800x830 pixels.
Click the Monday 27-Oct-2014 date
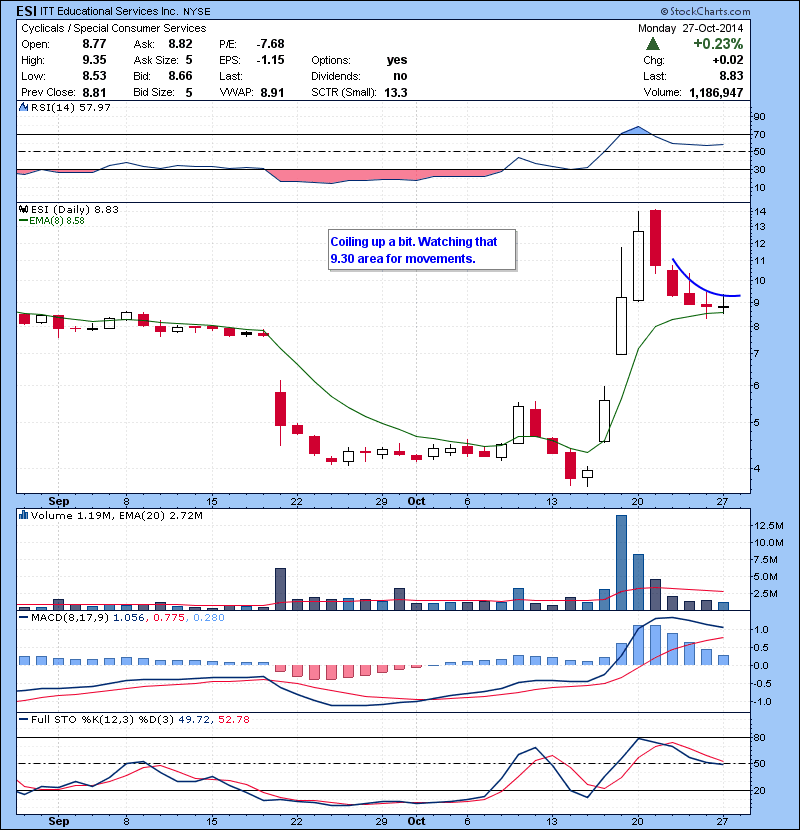[690, 28]
